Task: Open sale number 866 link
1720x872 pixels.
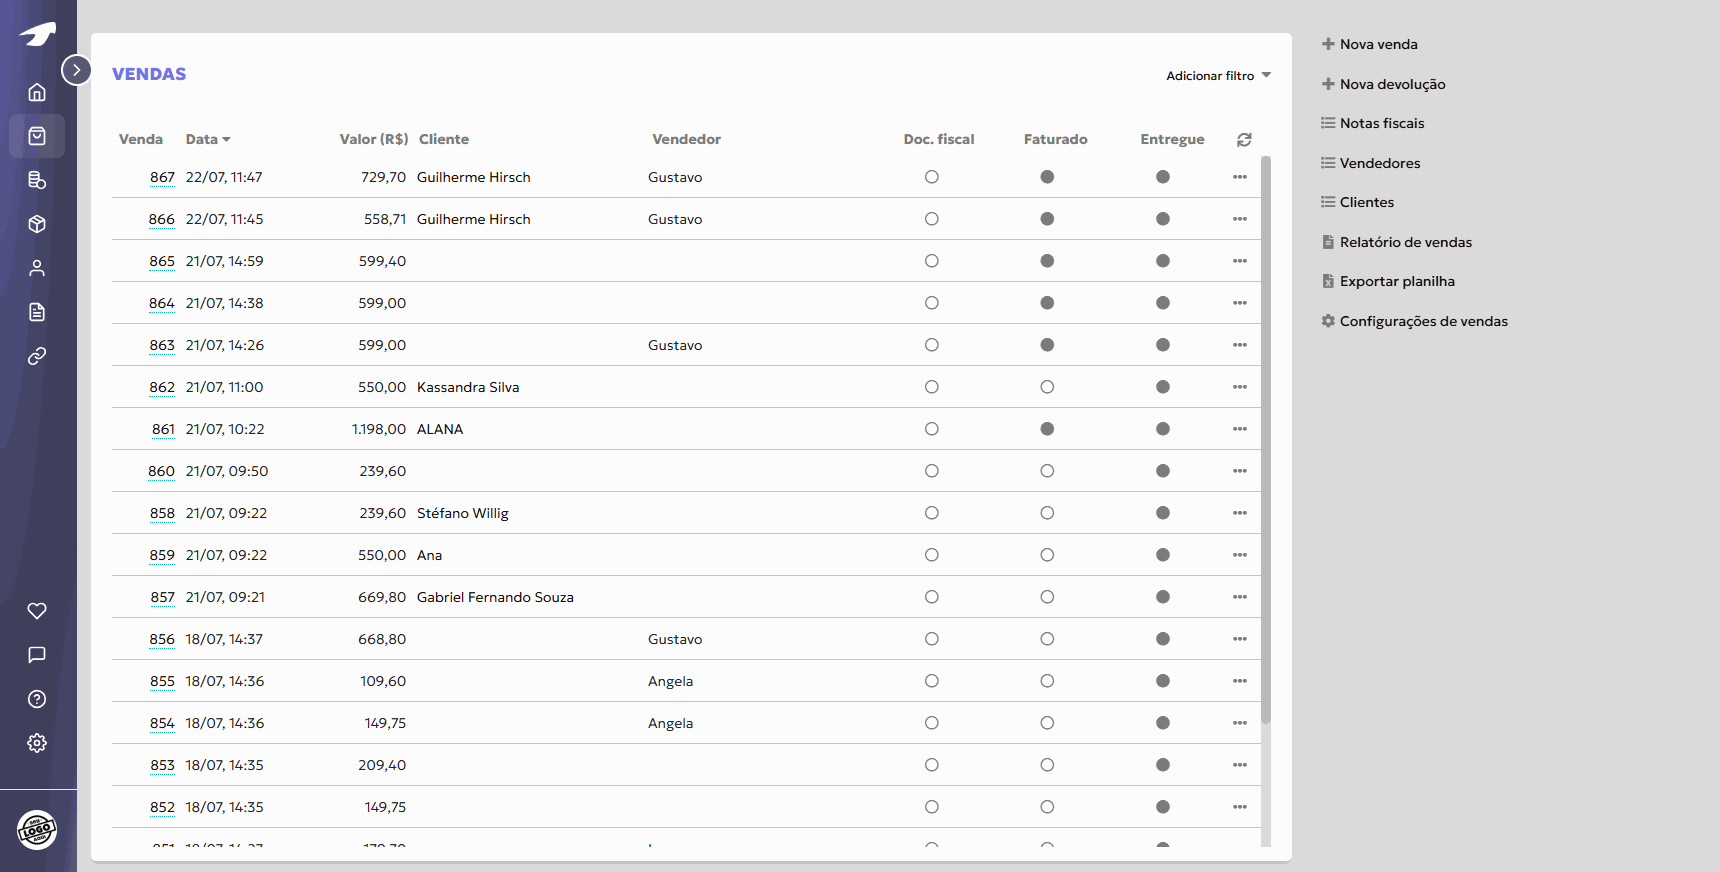Action: 161,219
